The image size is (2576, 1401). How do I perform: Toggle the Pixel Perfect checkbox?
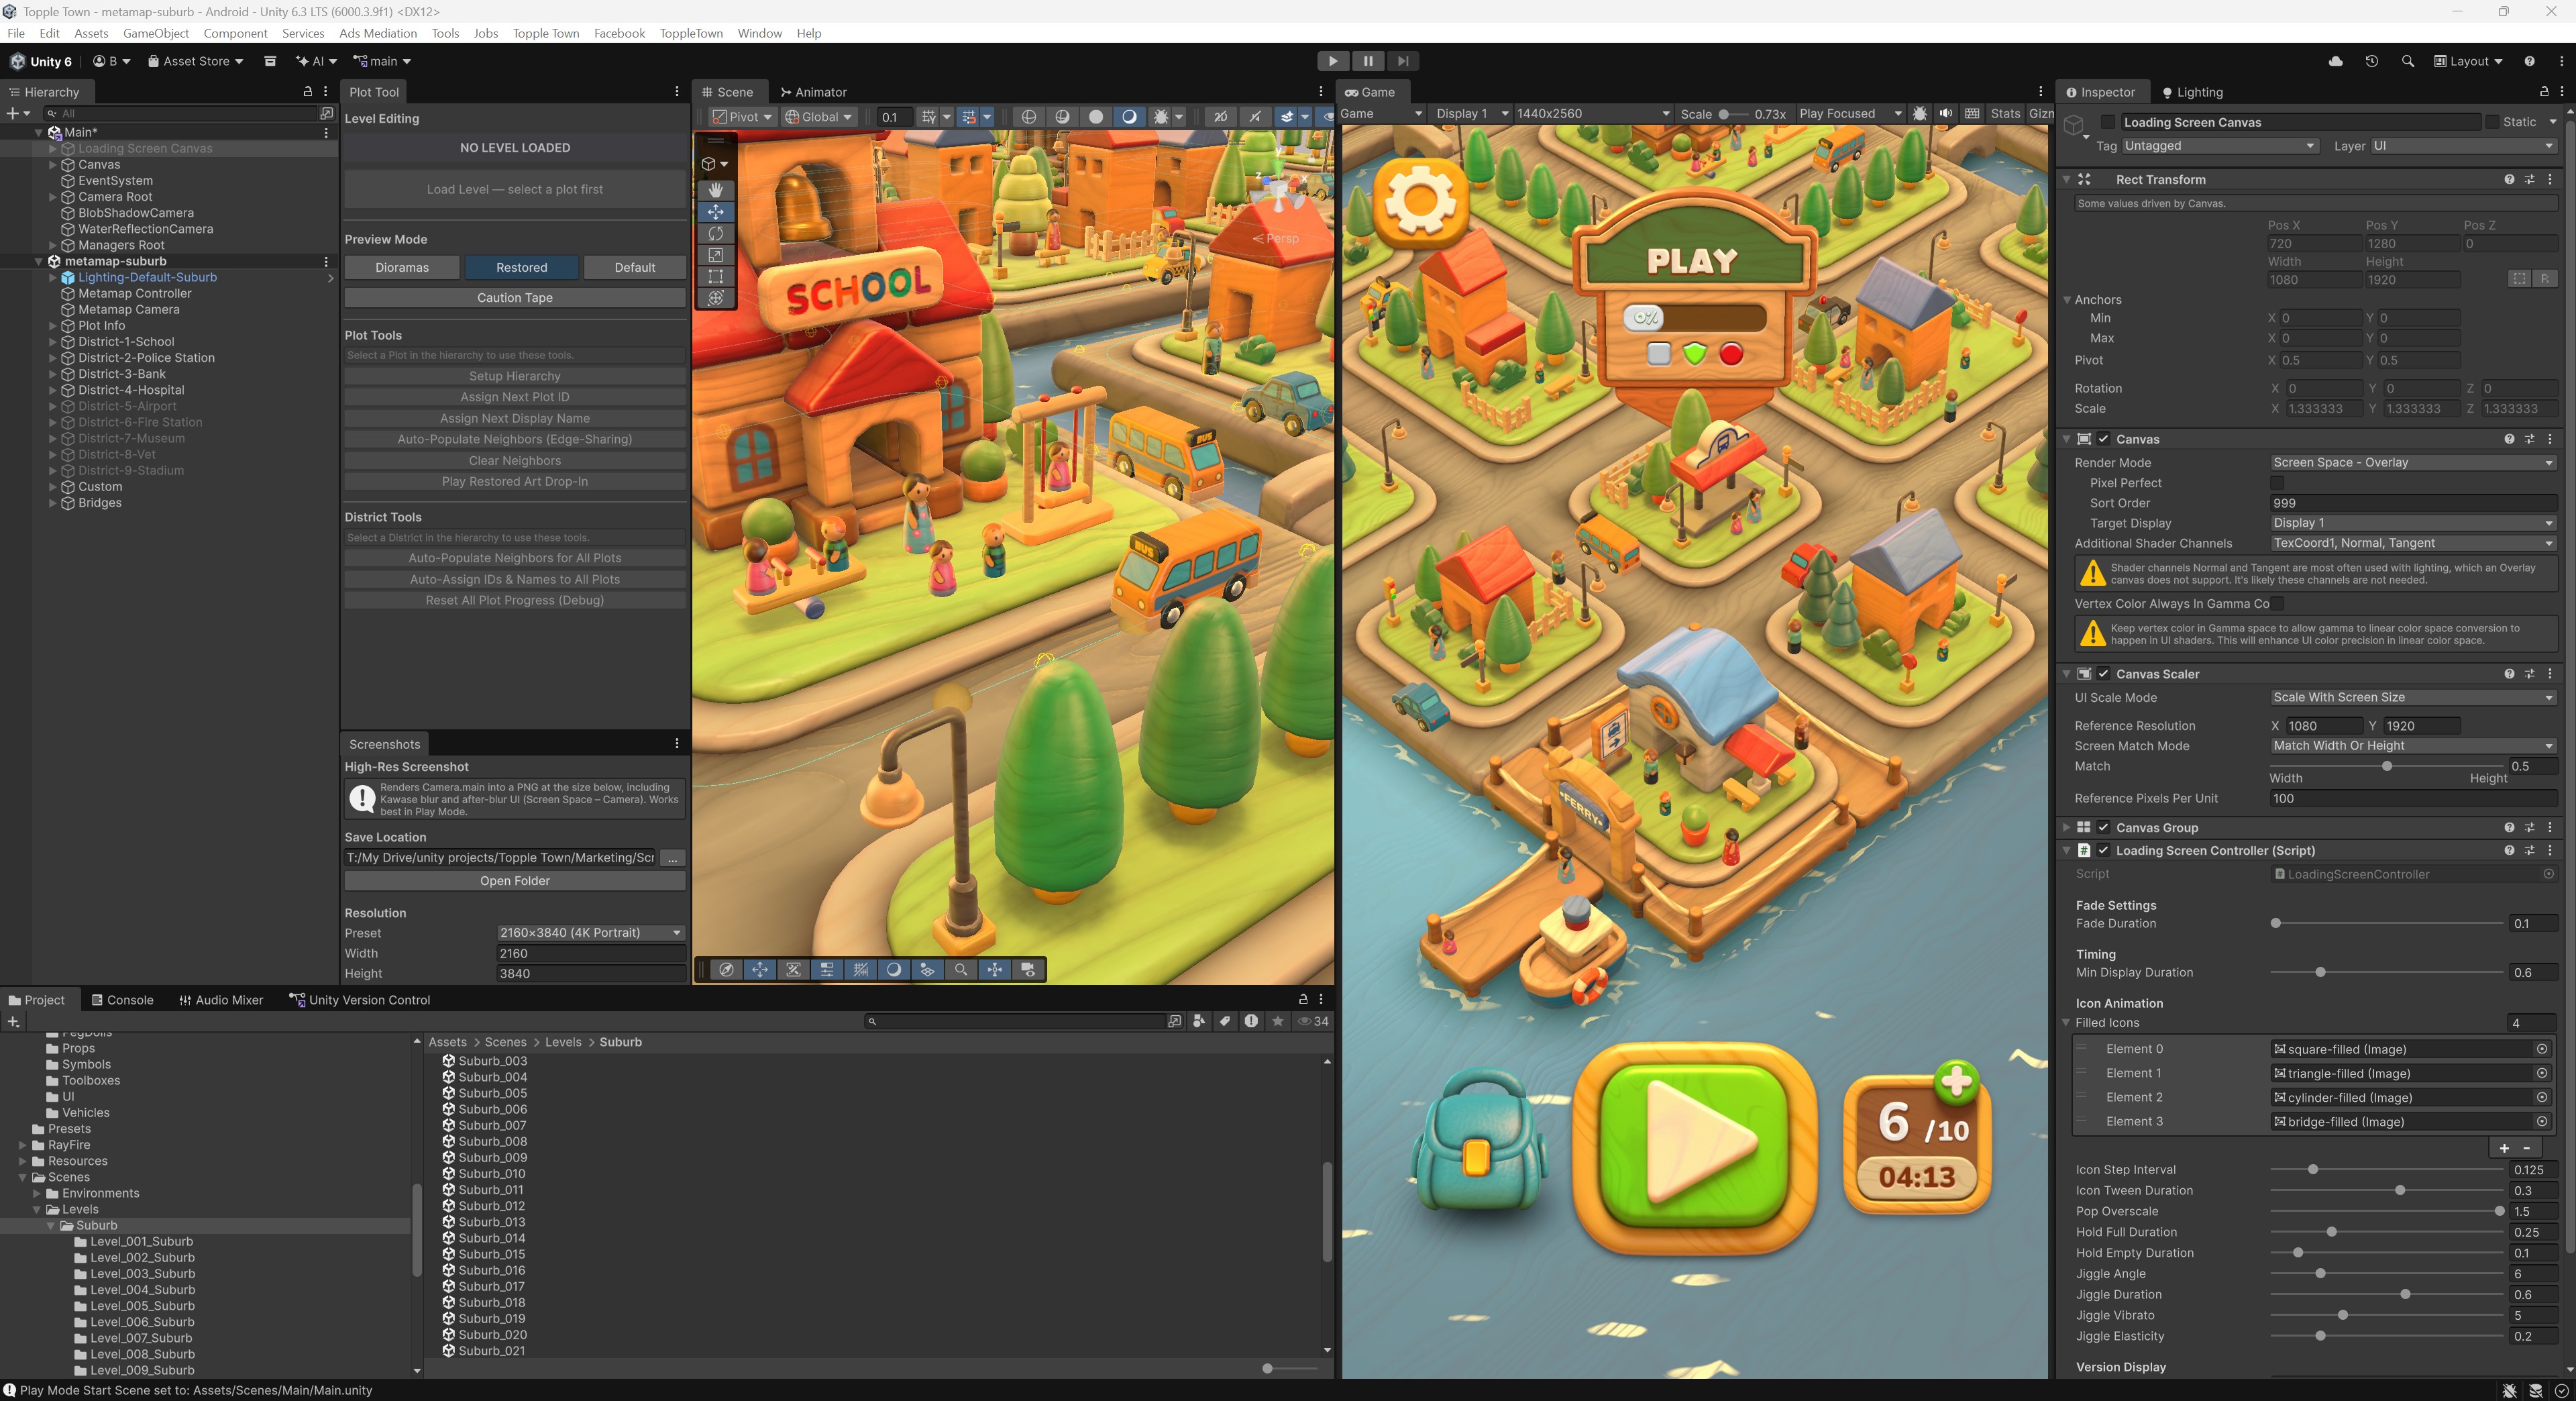tap(2277, 483)
